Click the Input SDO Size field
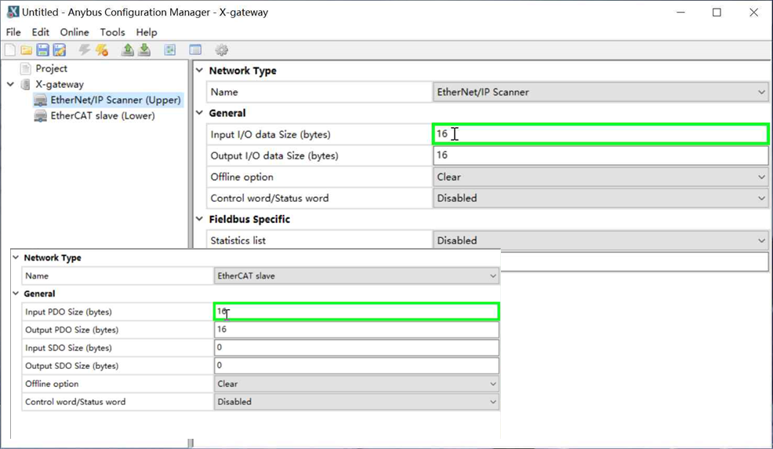Viewport: 773px width, 449px height. 356,347
